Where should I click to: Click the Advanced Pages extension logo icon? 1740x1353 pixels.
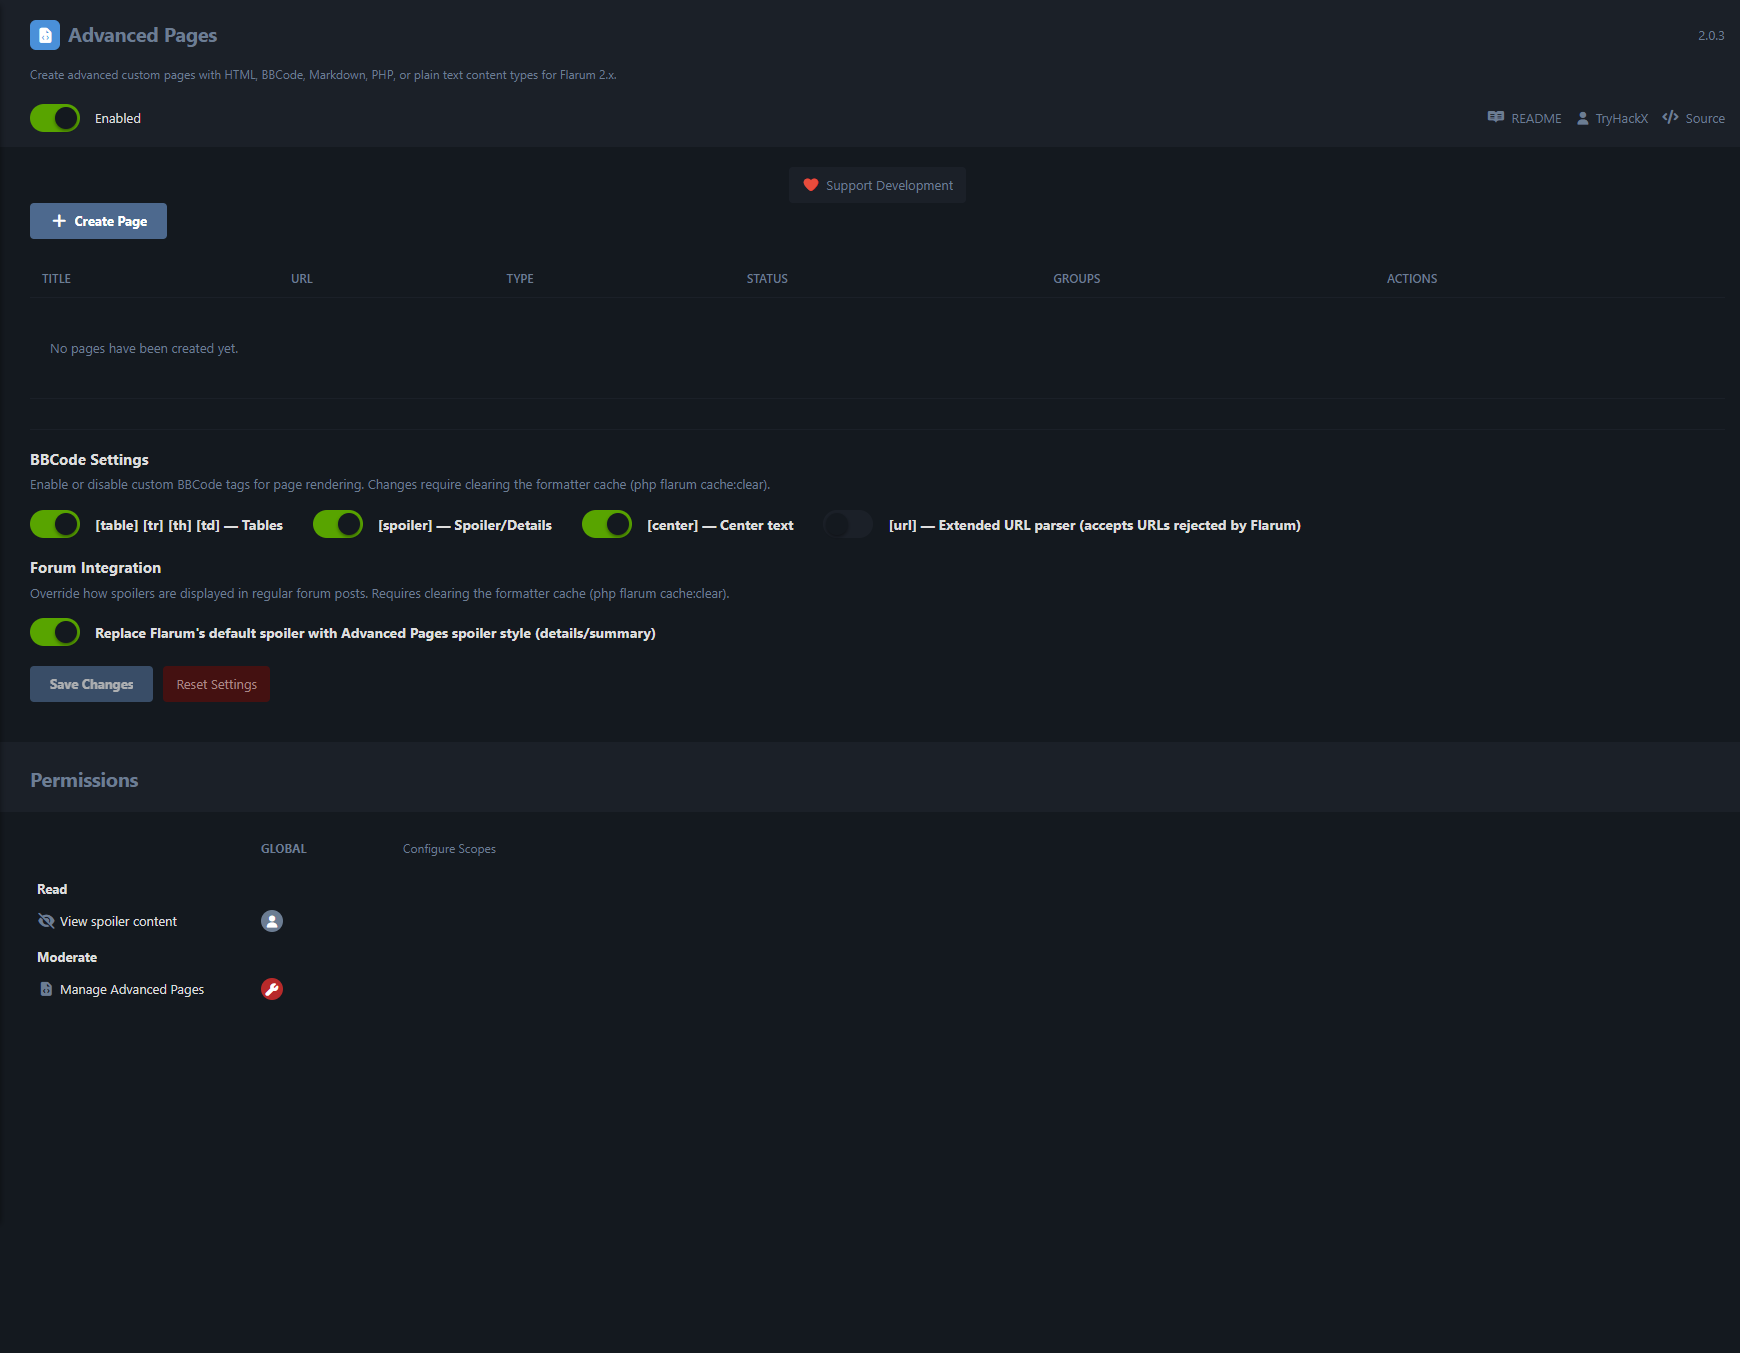pyautogui.click(x=45, y=35)
